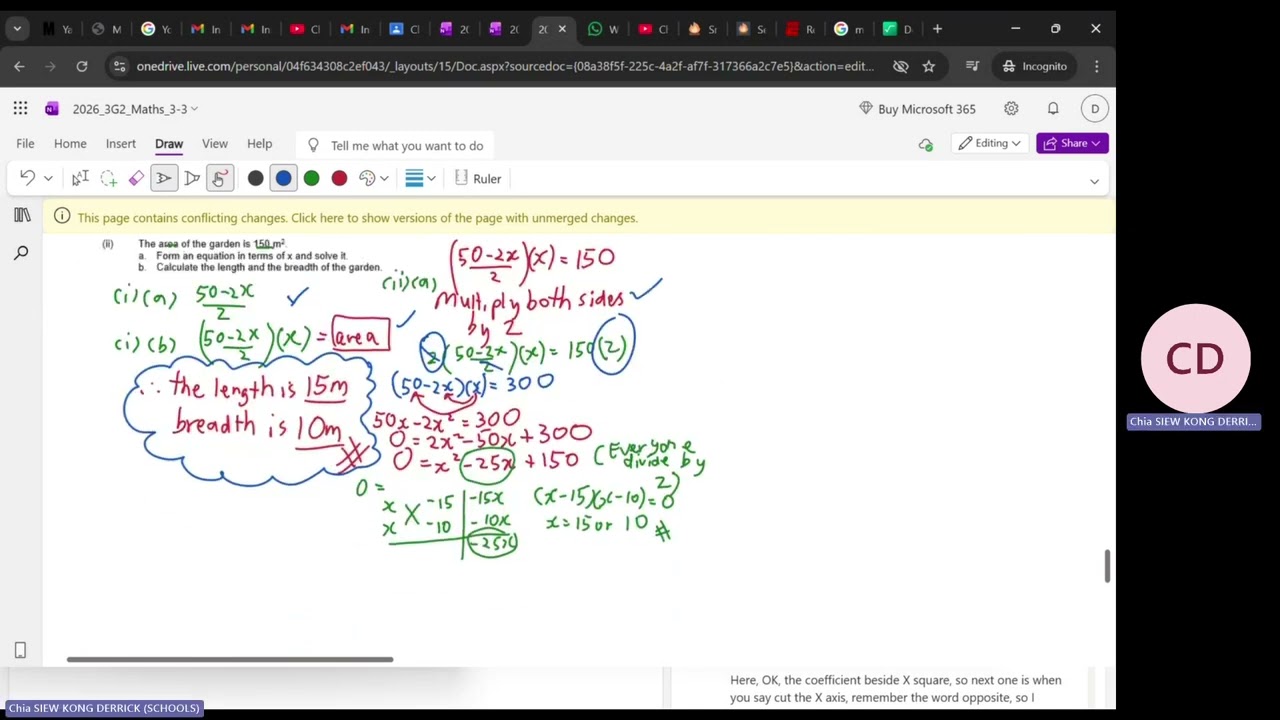Pick the black ink color
1280x720 pixels.
click(x=256, y=178)
